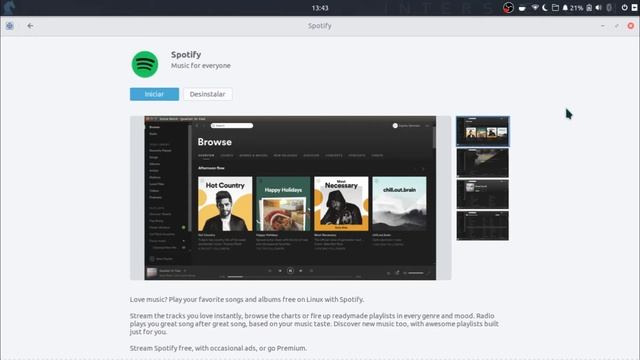Screen dimensions: 640x360
Task: Go back using the header arrow
Action: coord(30,26)
